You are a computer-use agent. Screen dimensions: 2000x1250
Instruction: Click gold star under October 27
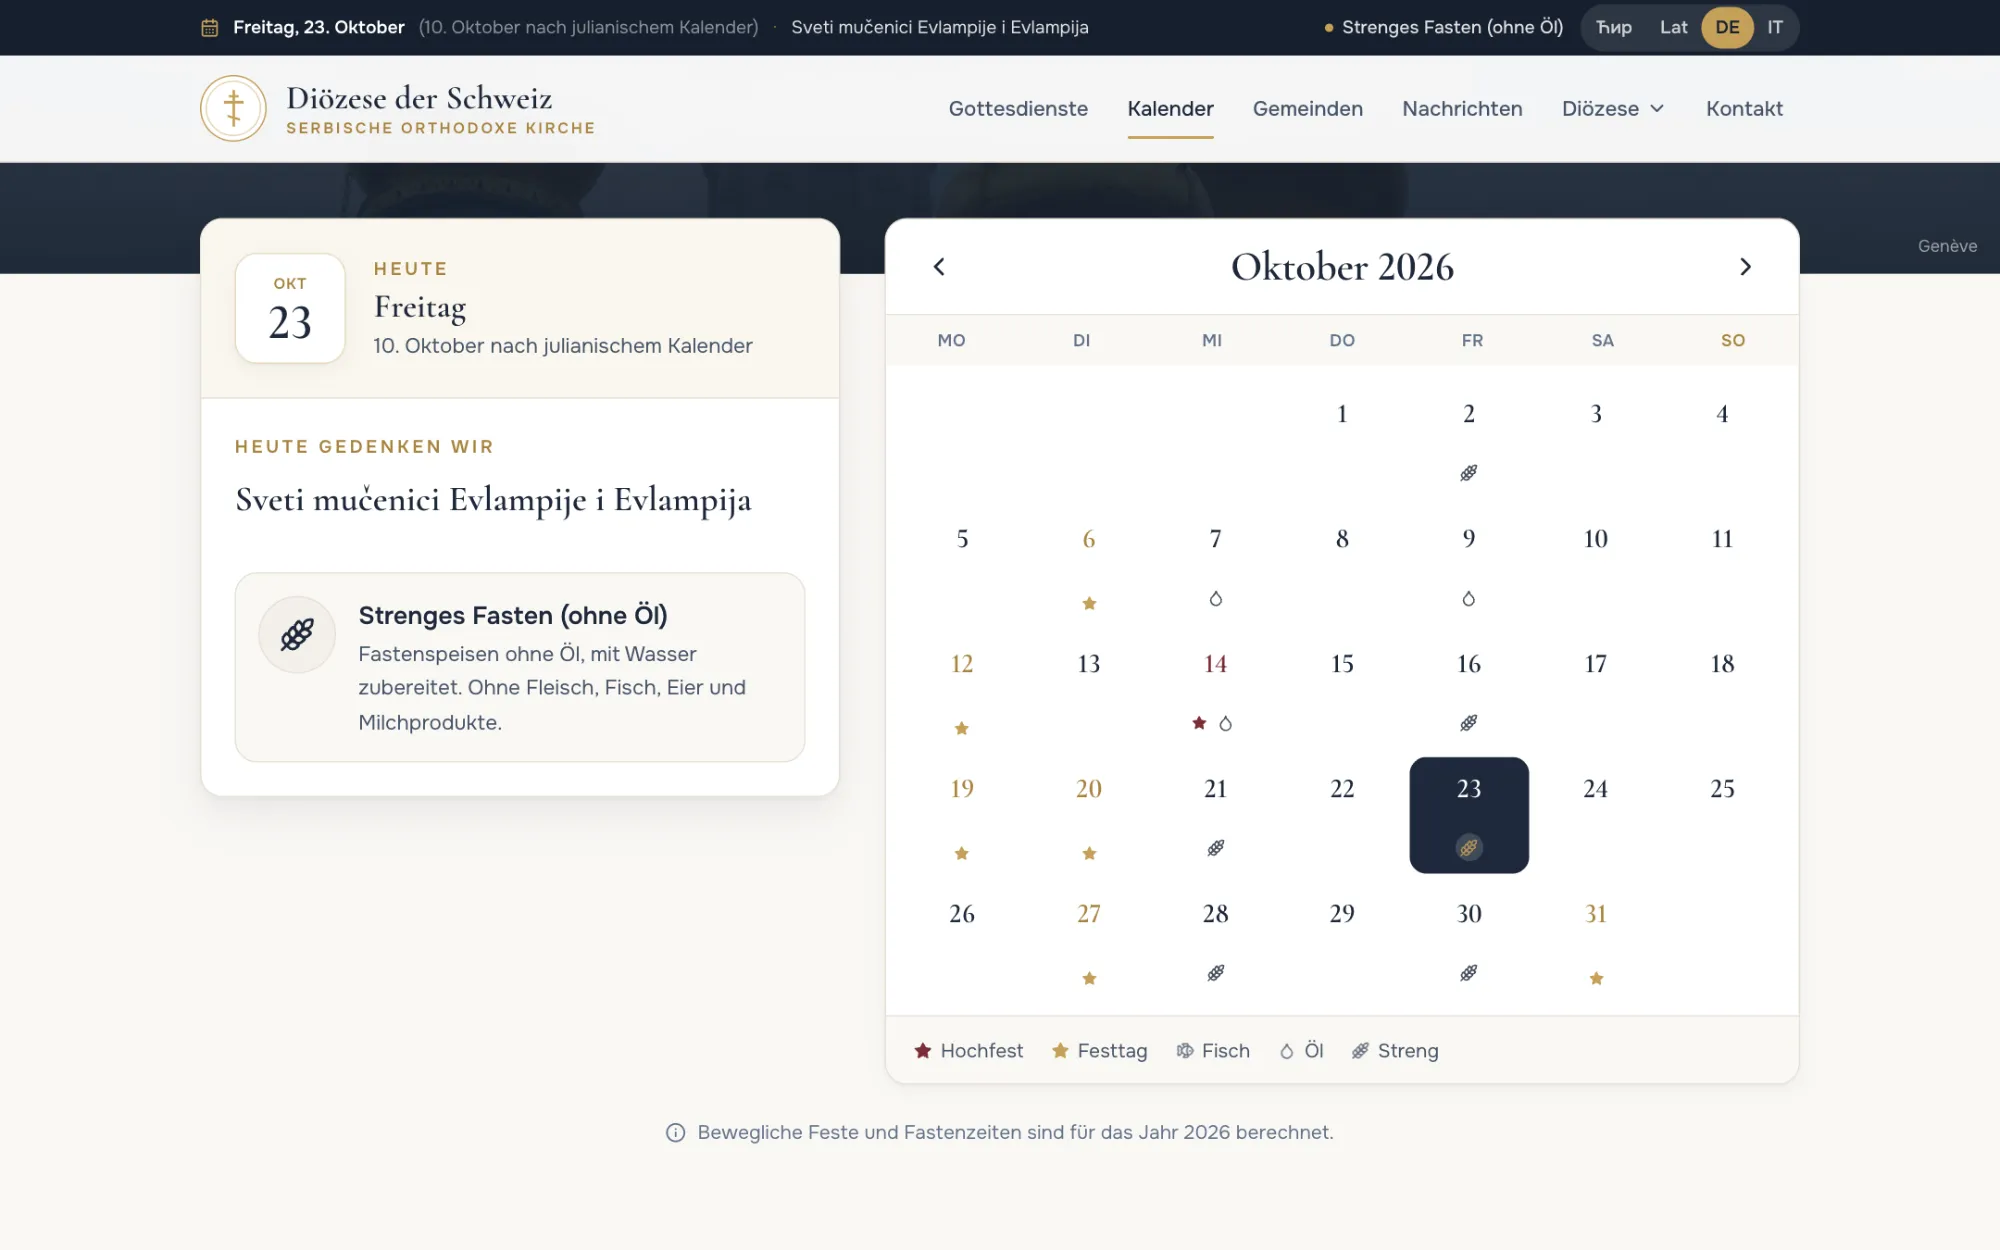pyautogui.click(x=1089, y=978)
